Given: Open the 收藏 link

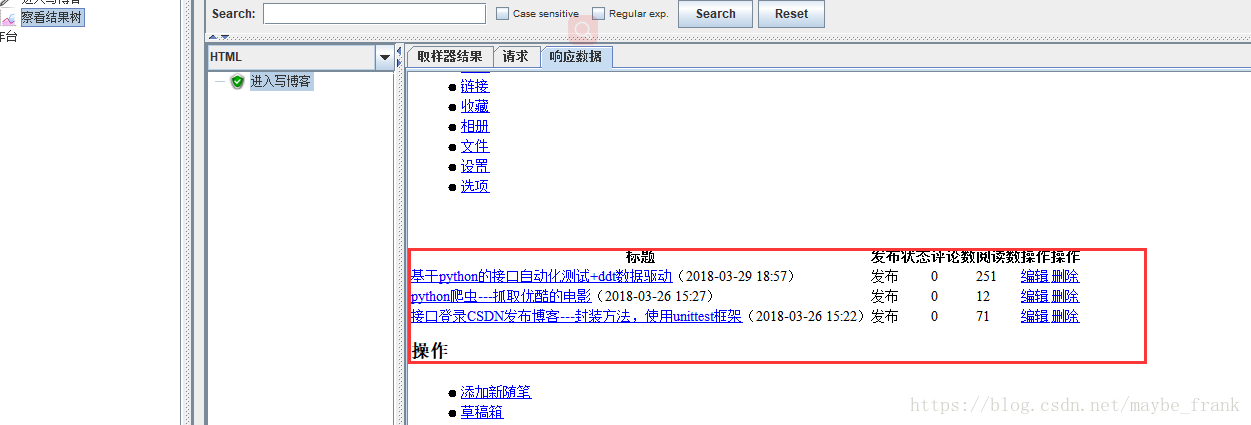Looking at the screenshot, I should (475, 106).
